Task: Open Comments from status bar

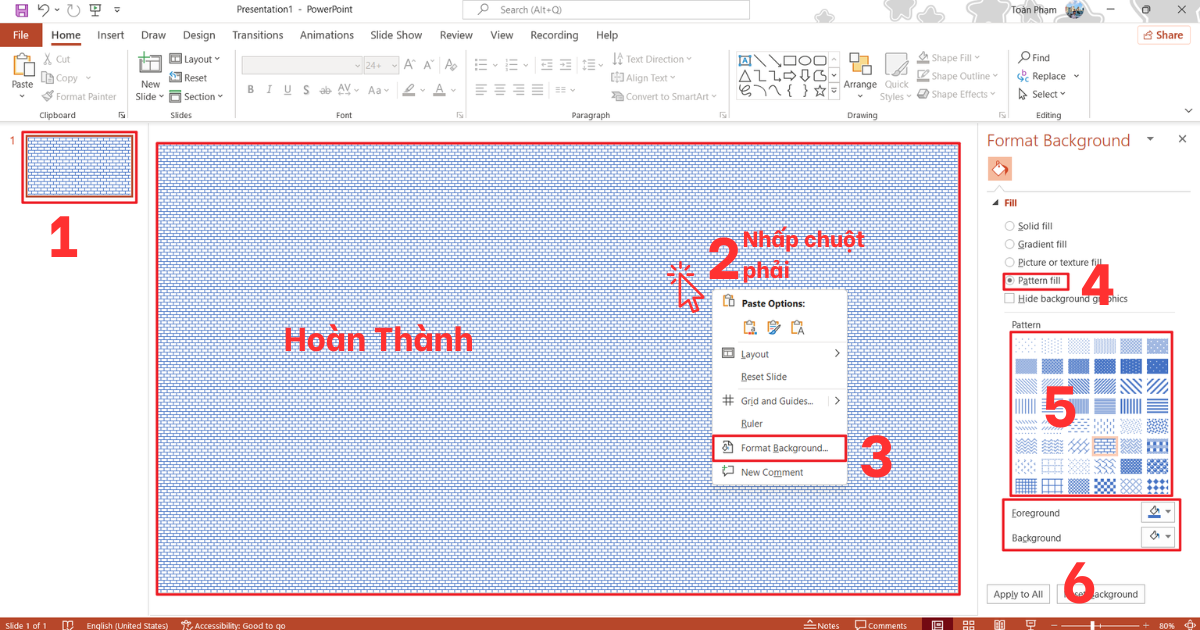Action: click(x=880, y=625)
